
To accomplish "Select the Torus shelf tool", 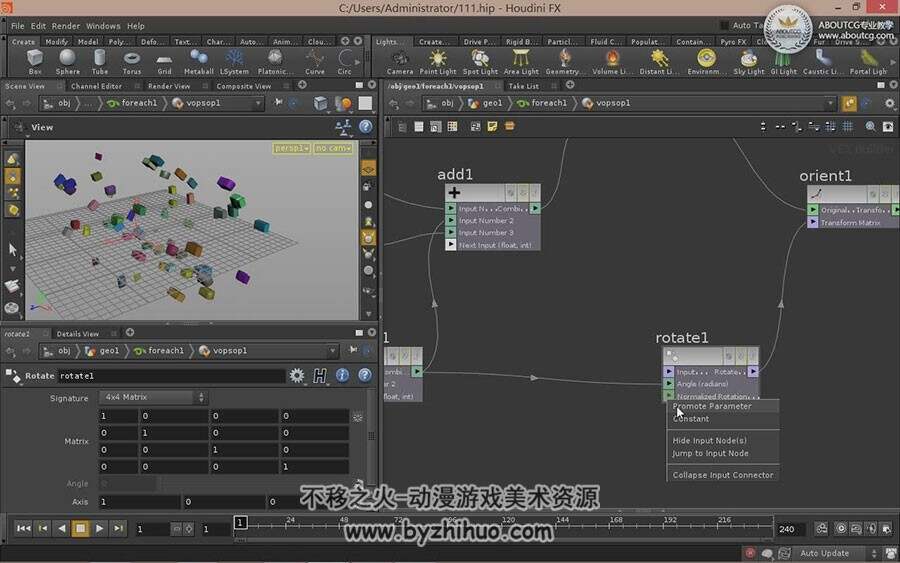I will pyautogui.click(x=132, y=61).
